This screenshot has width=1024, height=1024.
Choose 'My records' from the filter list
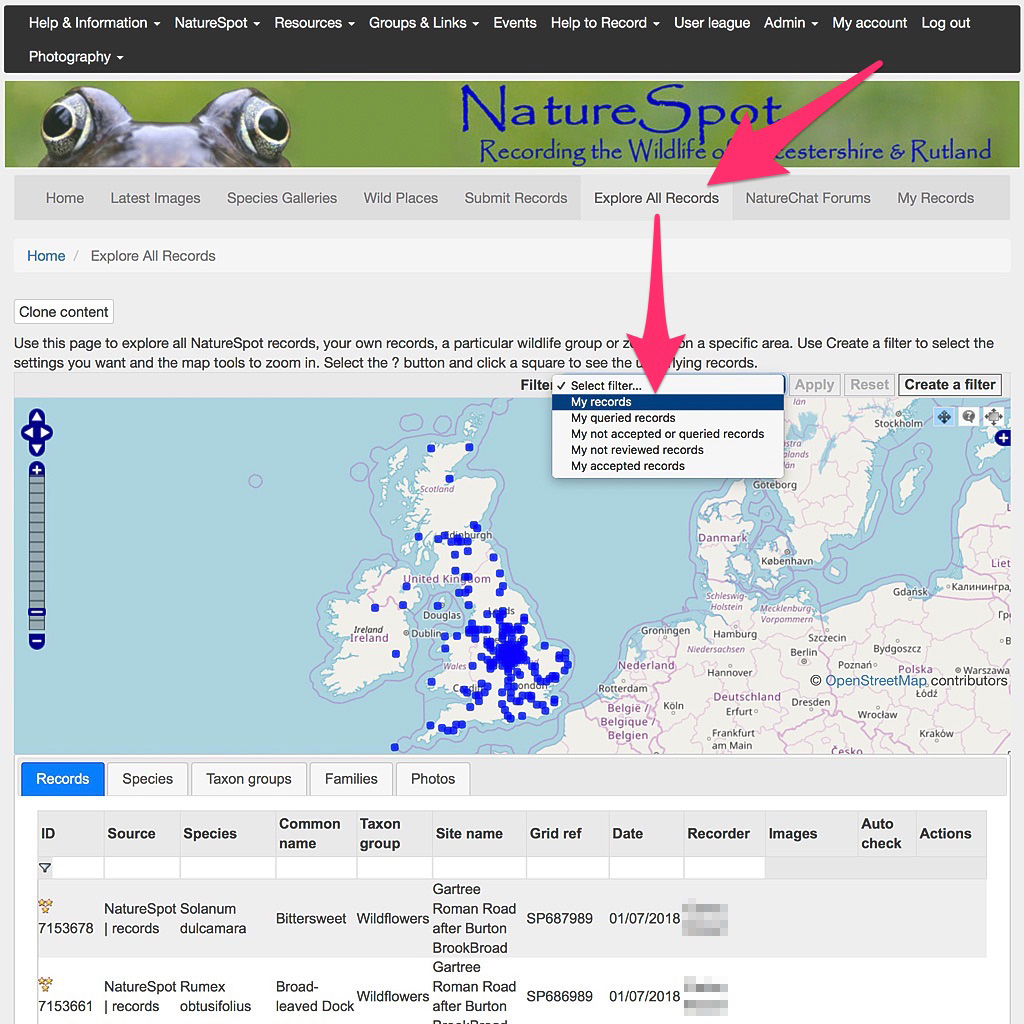pyautogui.click(x=601, y=402)
